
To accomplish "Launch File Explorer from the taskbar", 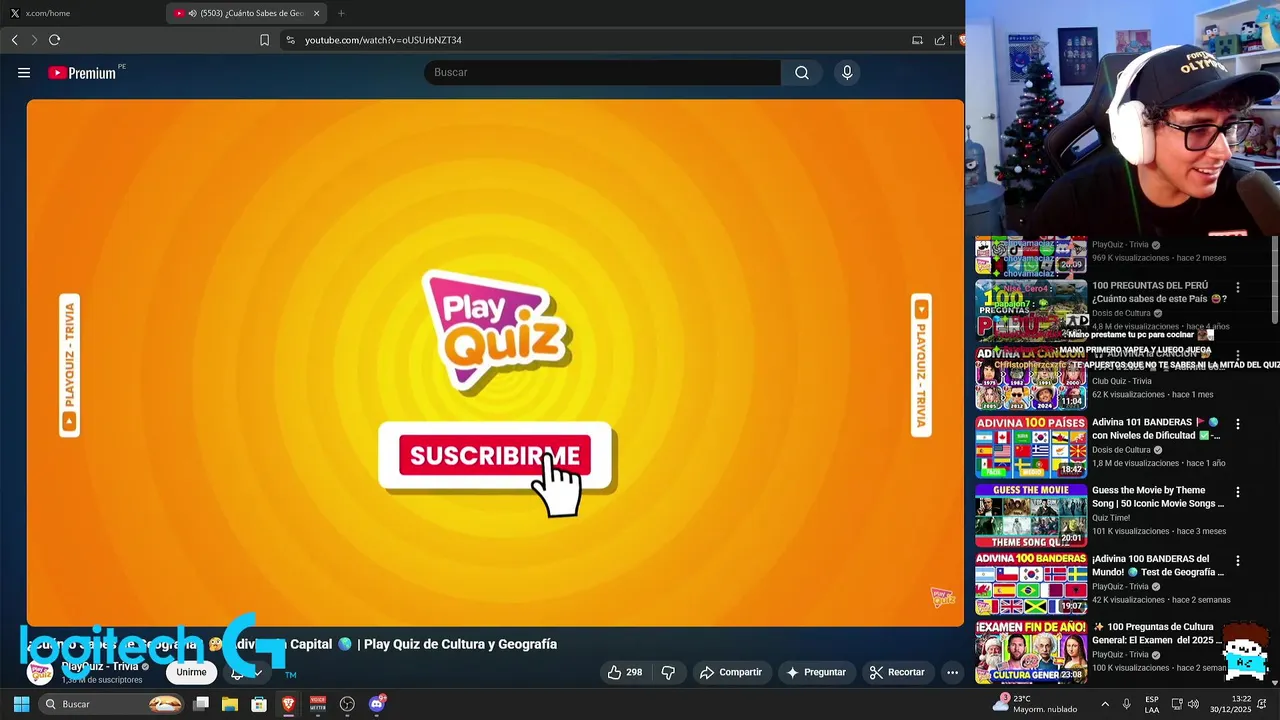I will [x=230, y=704].
